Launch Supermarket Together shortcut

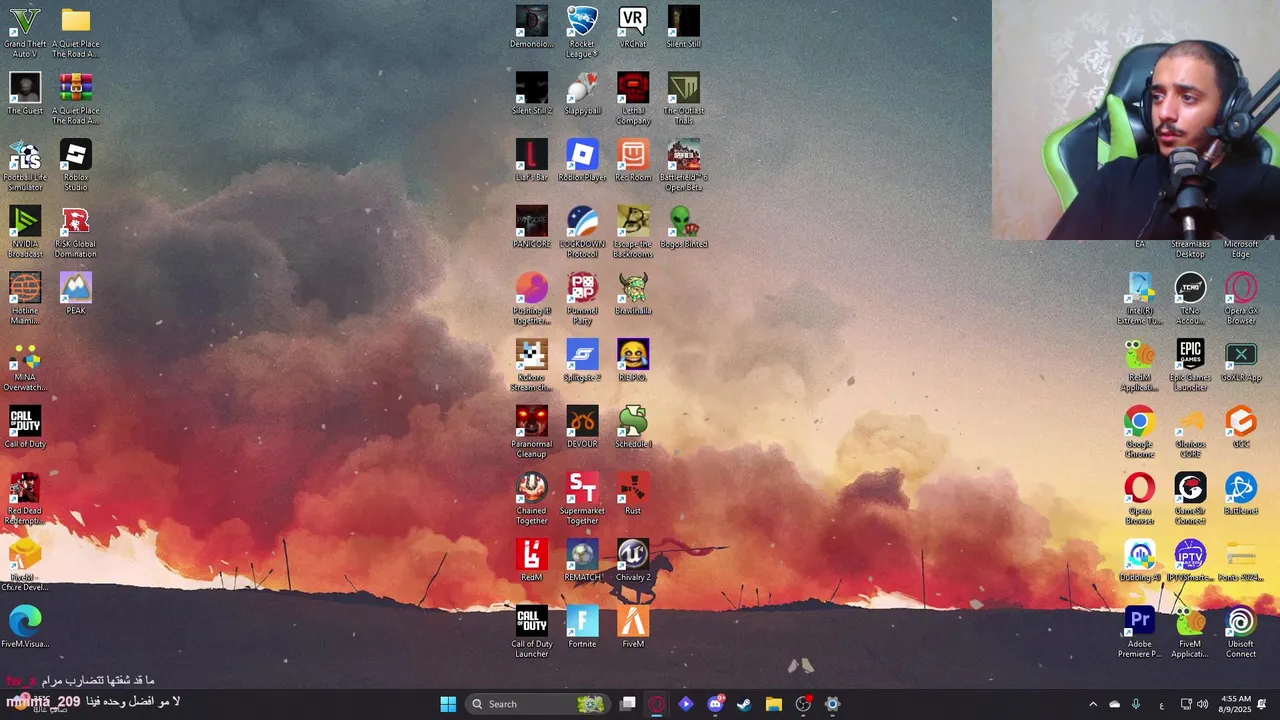pos(582,498)
